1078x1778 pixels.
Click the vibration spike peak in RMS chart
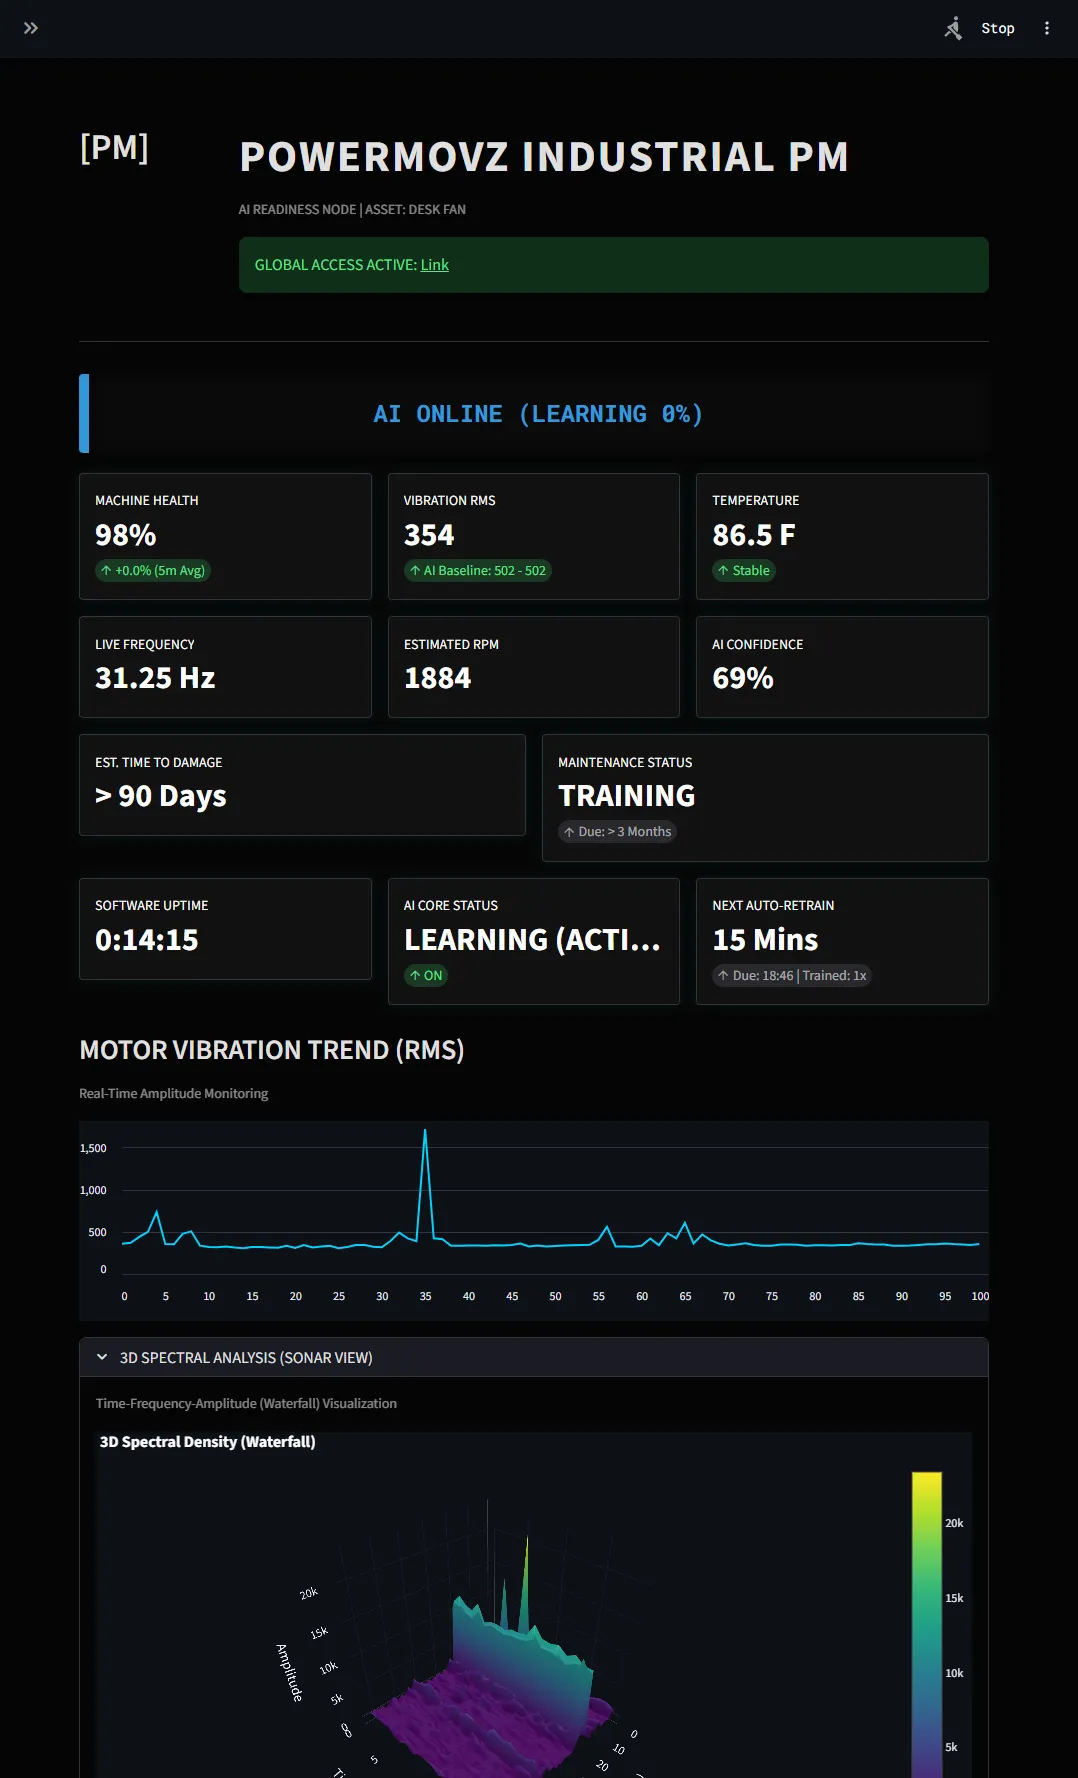[x=425, y=1132]
